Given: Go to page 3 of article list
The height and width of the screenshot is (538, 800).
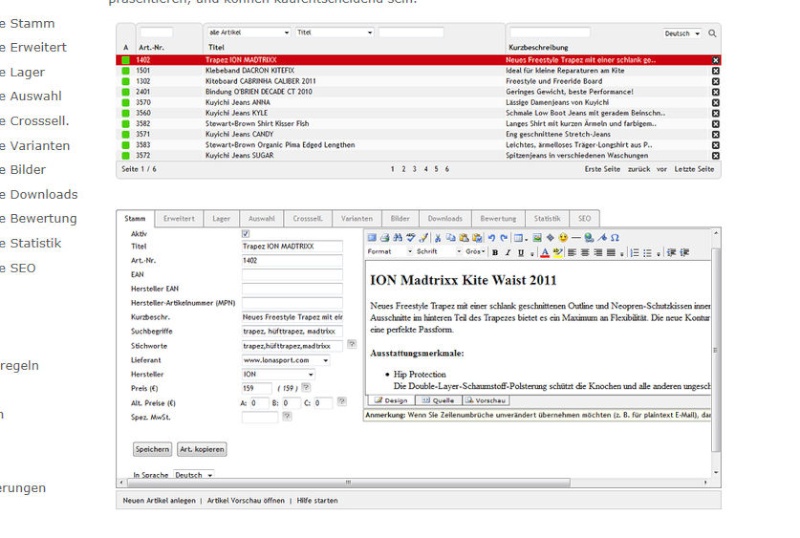Looking at the screenshot, I should click(x=414, y=169).
